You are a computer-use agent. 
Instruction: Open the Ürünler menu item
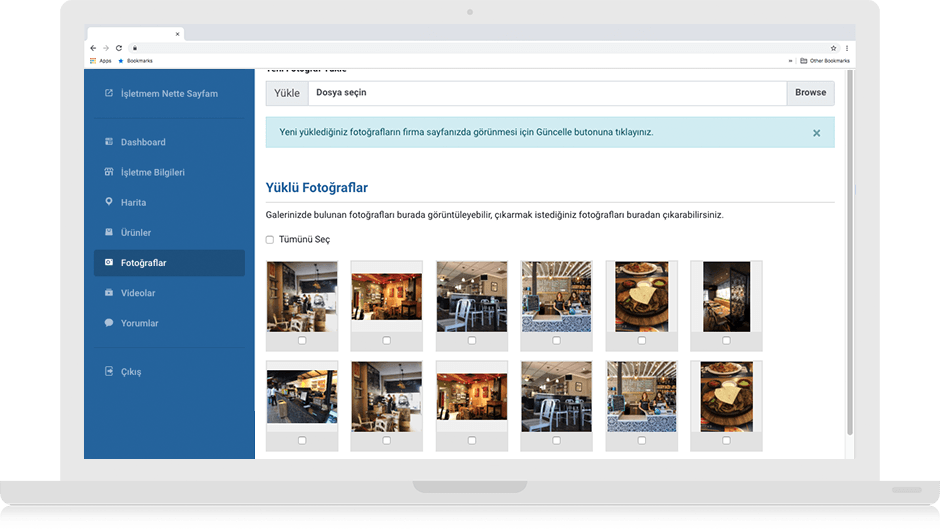pos(136,232)
